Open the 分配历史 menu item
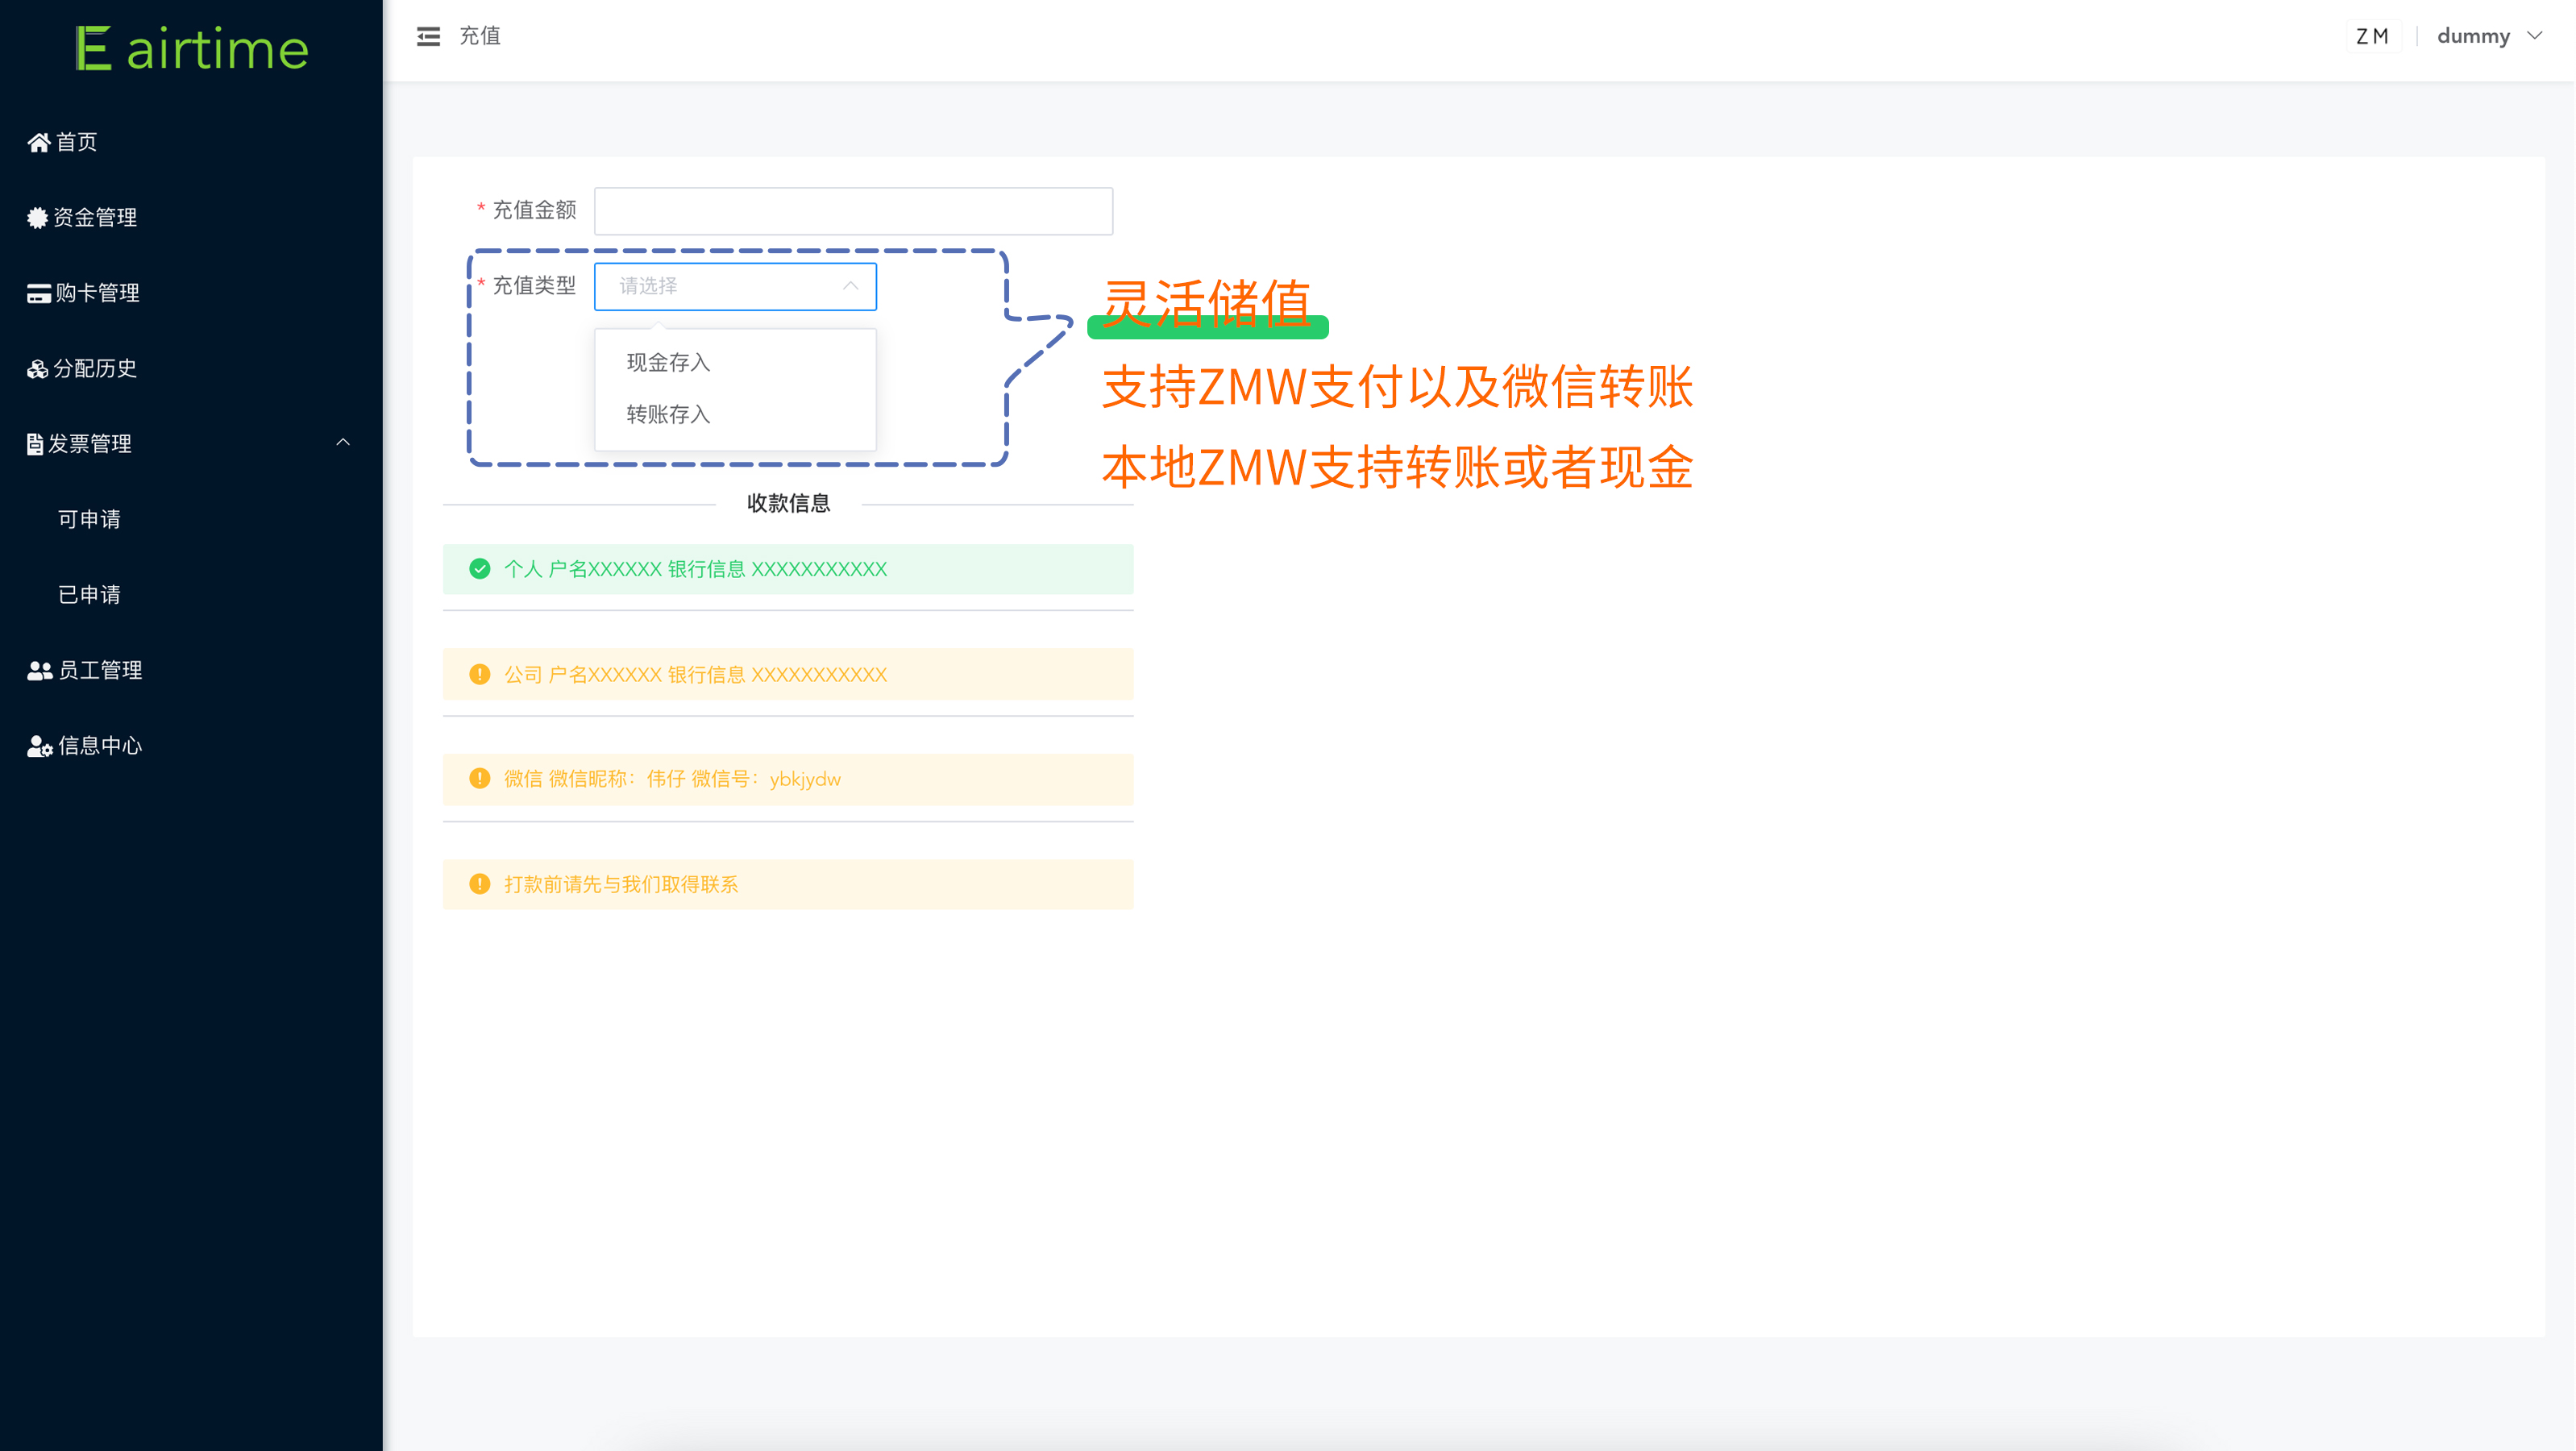Viewport: 2576px width, 1451px height. [x=191, y=369]
